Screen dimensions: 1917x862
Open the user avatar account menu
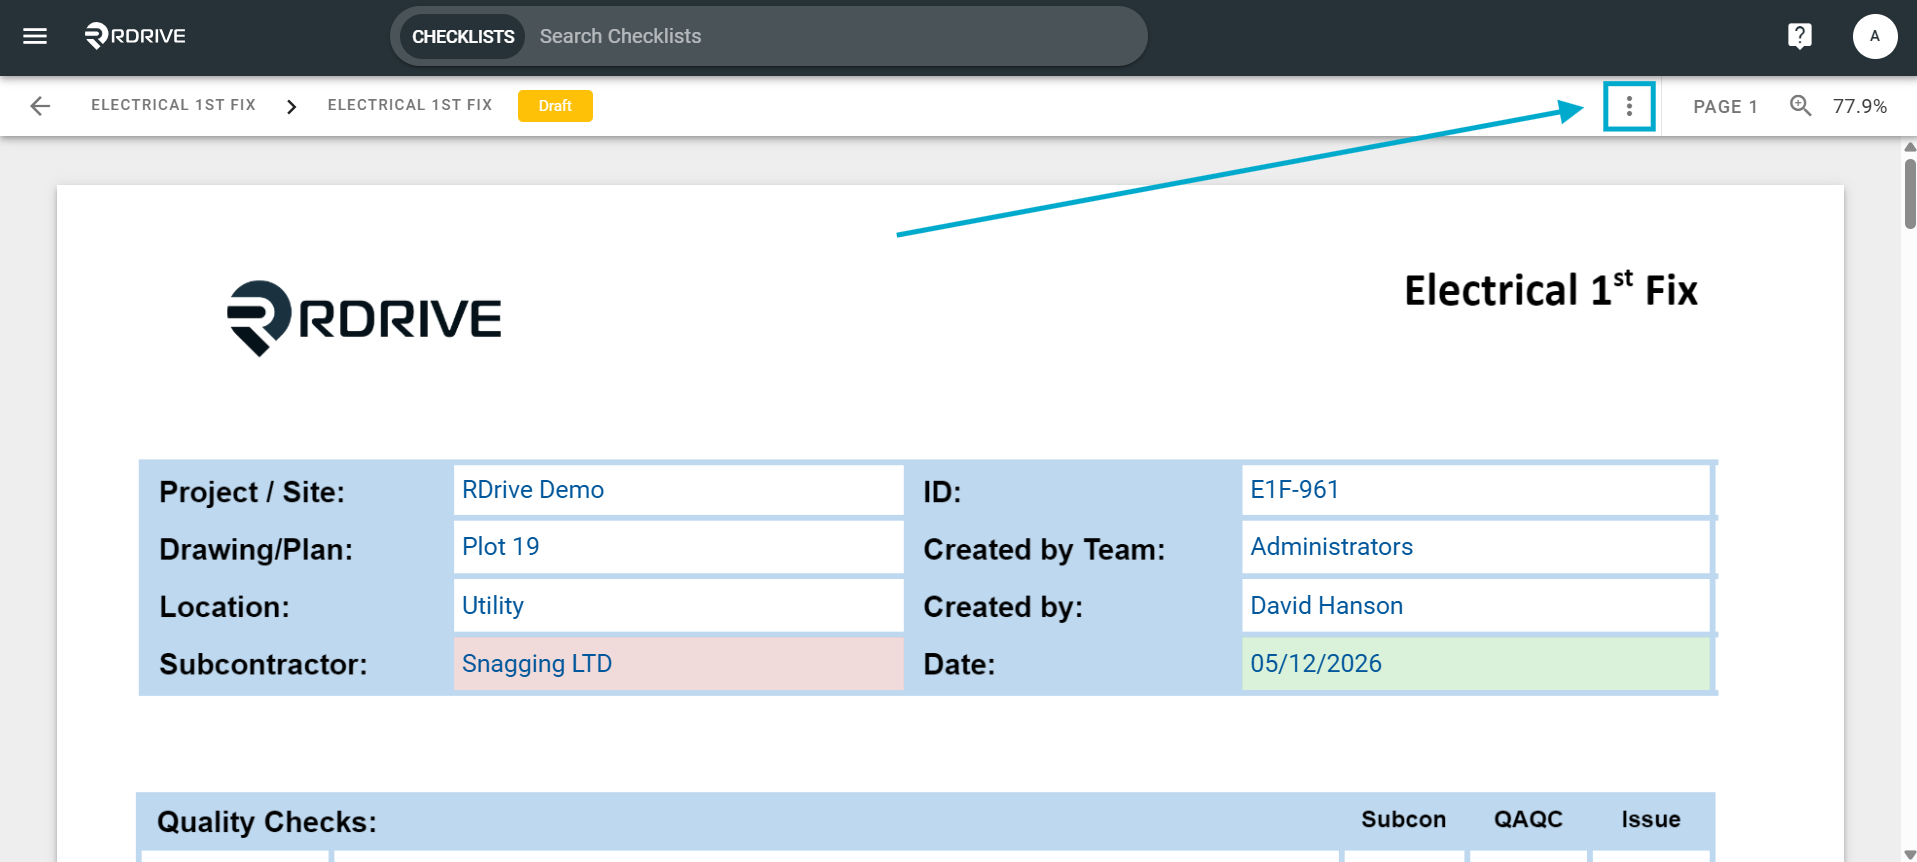tap(1874, 36)
